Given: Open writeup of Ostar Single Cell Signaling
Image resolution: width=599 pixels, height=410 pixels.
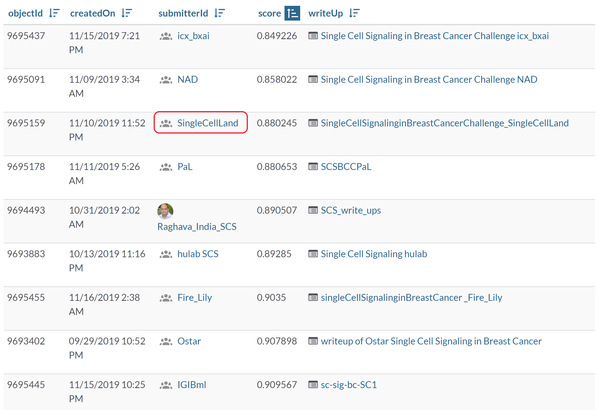Looking at the screenshot, I should pyautogui.click(x=431, y=341).
